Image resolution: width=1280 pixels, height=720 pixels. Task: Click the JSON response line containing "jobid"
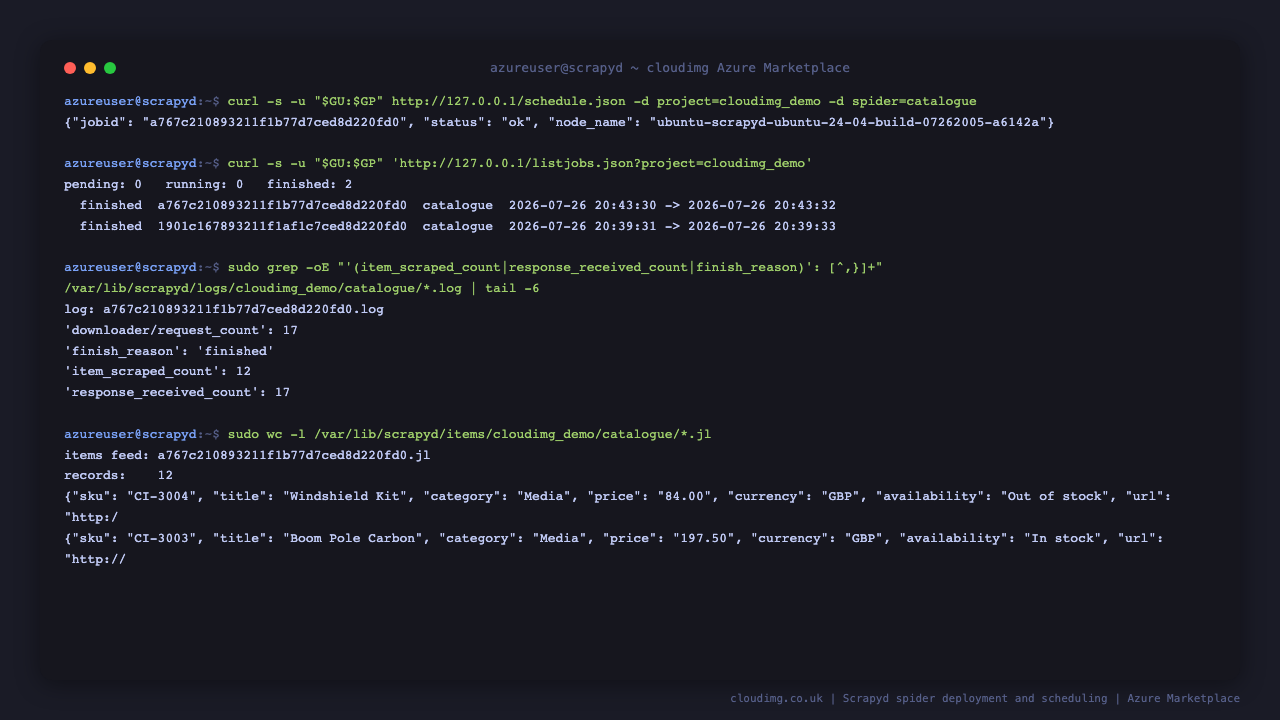pos(559,122)
